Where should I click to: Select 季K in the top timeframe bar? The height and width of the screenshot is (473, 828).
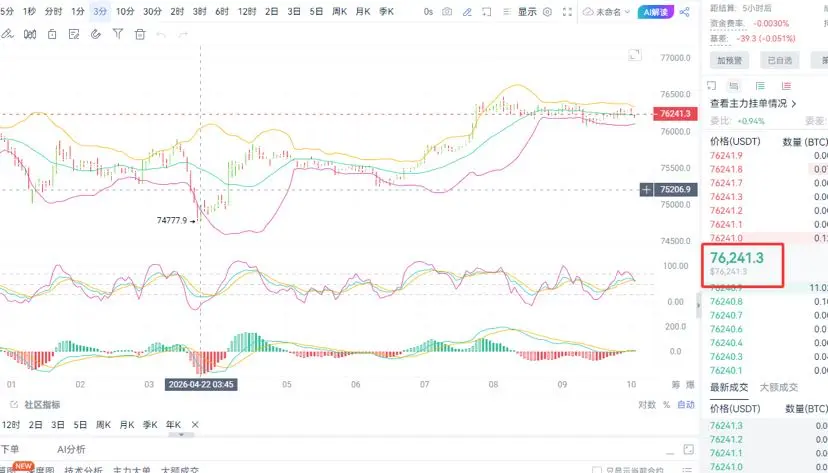click(x=386, y=11)
